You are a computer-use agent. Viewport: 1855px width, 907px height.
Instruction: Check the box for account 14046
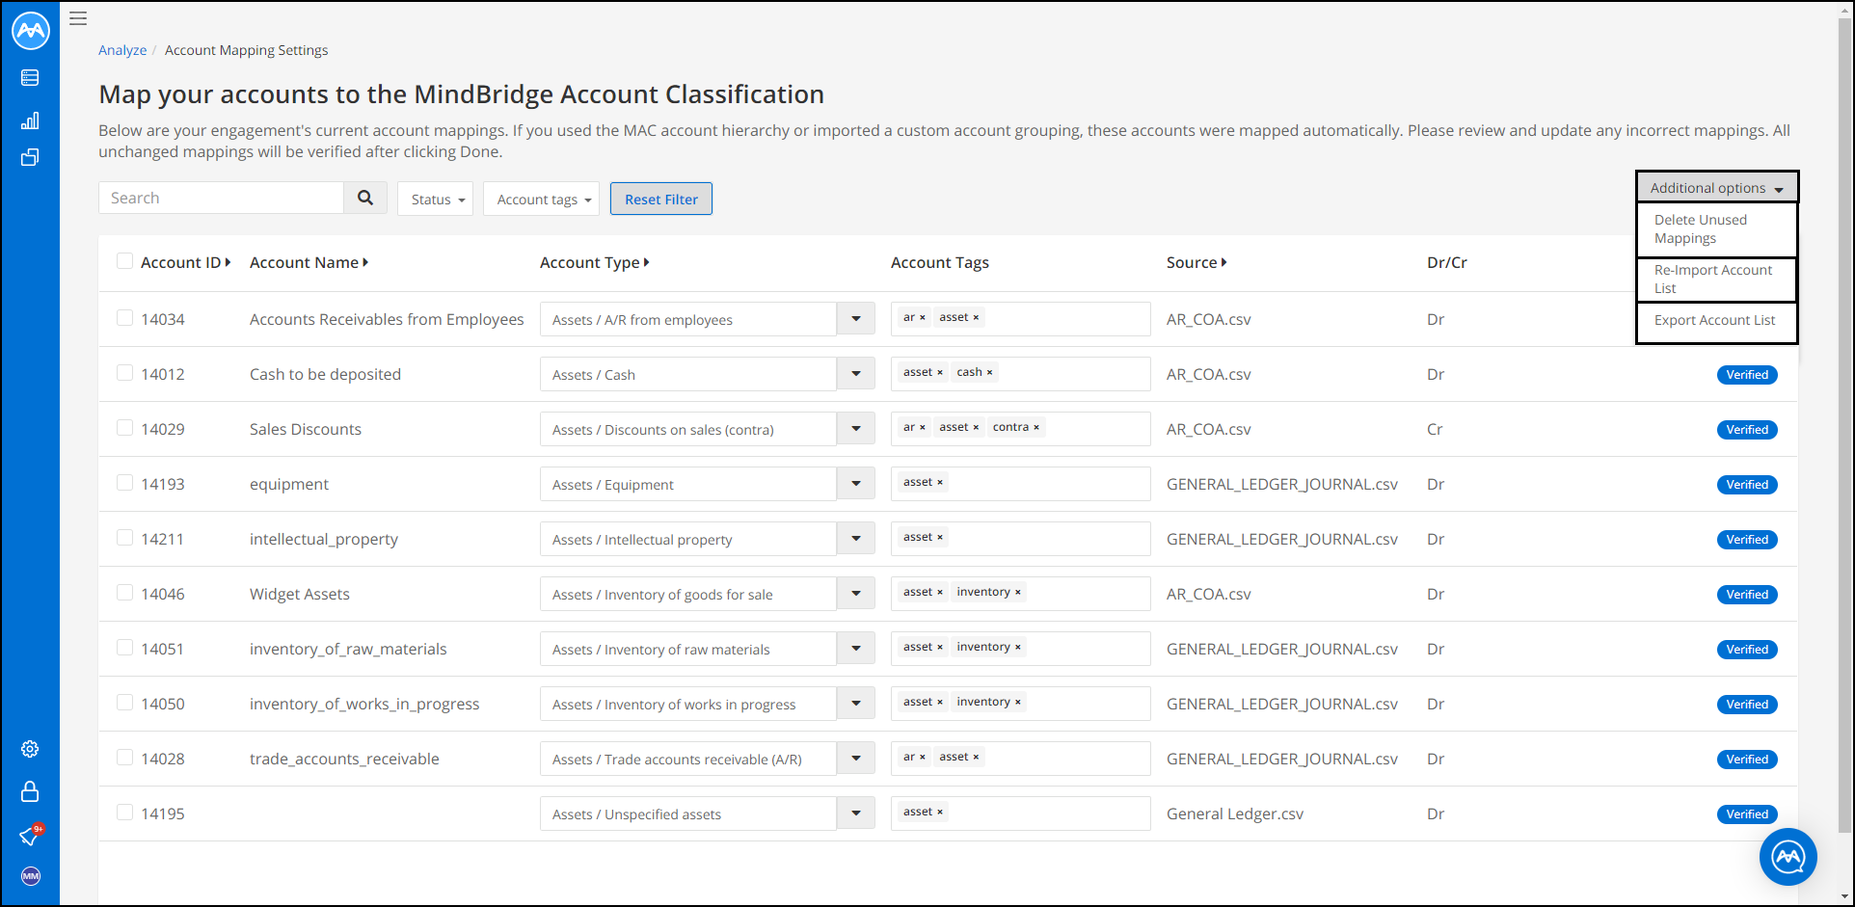click(x=124, y=593)
